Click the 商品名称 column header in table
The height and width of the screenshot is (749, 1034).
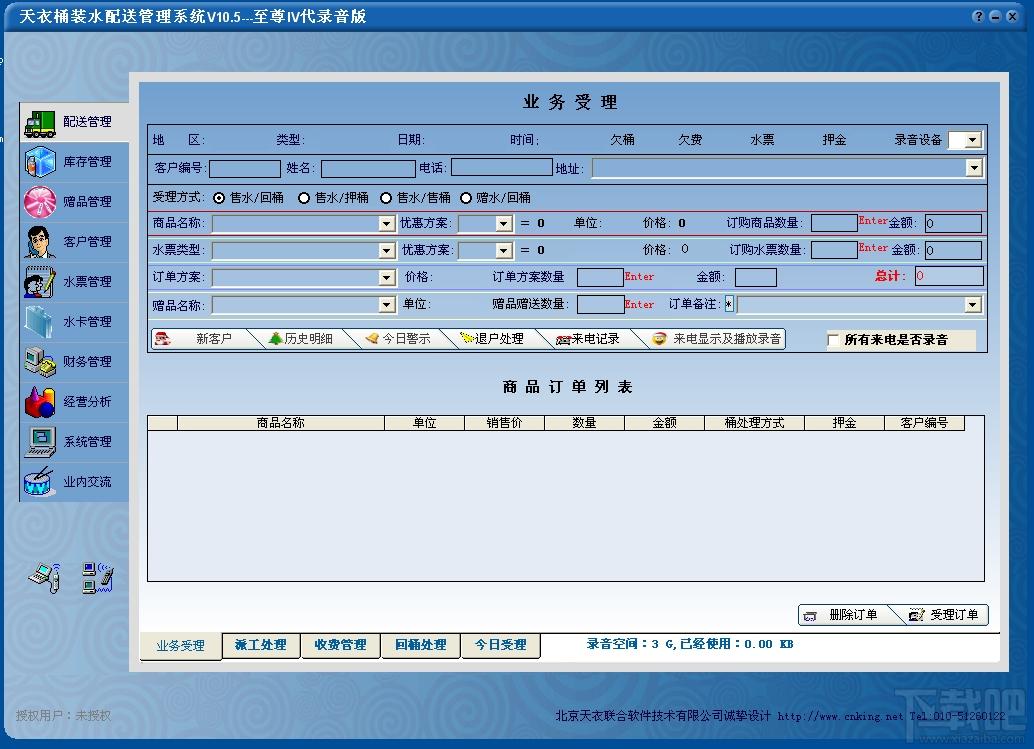click(281, 423)
